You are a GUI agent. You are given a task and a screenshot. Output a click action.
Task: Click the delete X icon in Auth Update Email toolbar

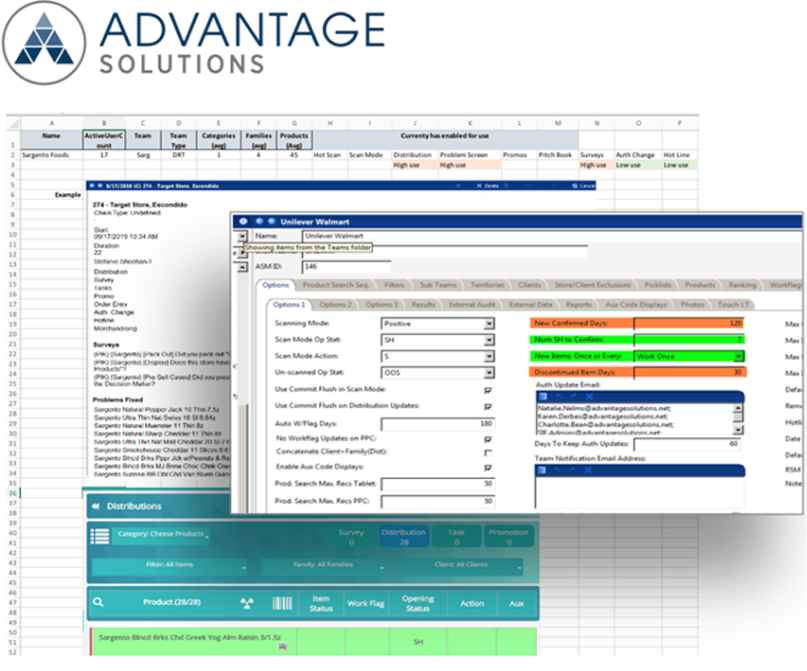pyautogui.click(x=589, y=396)
